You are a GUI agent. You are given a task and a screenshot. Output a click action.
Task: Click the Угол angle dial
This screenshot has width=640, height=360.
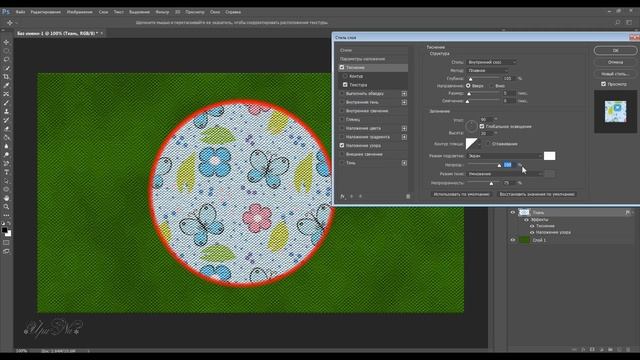tap(471, 126)
